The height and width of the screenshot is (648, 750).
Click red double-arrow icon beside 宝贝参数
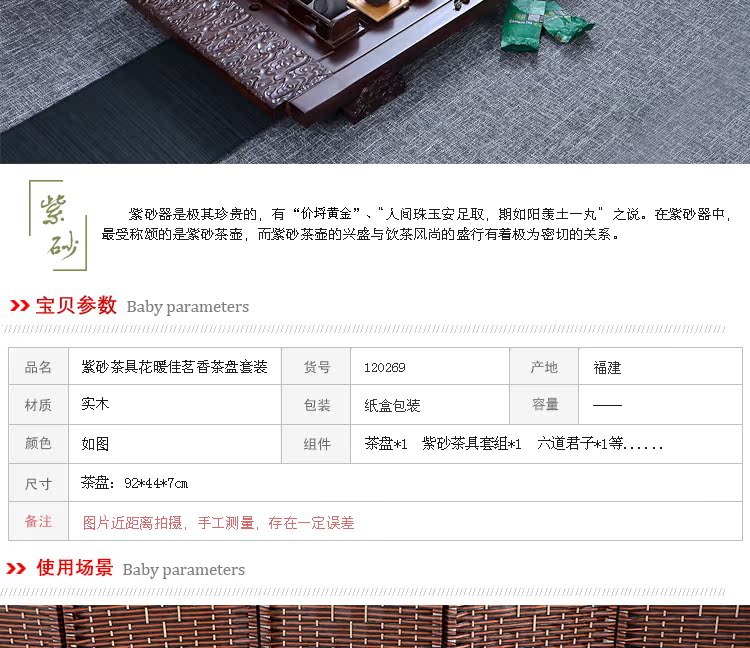pos(20,306)
